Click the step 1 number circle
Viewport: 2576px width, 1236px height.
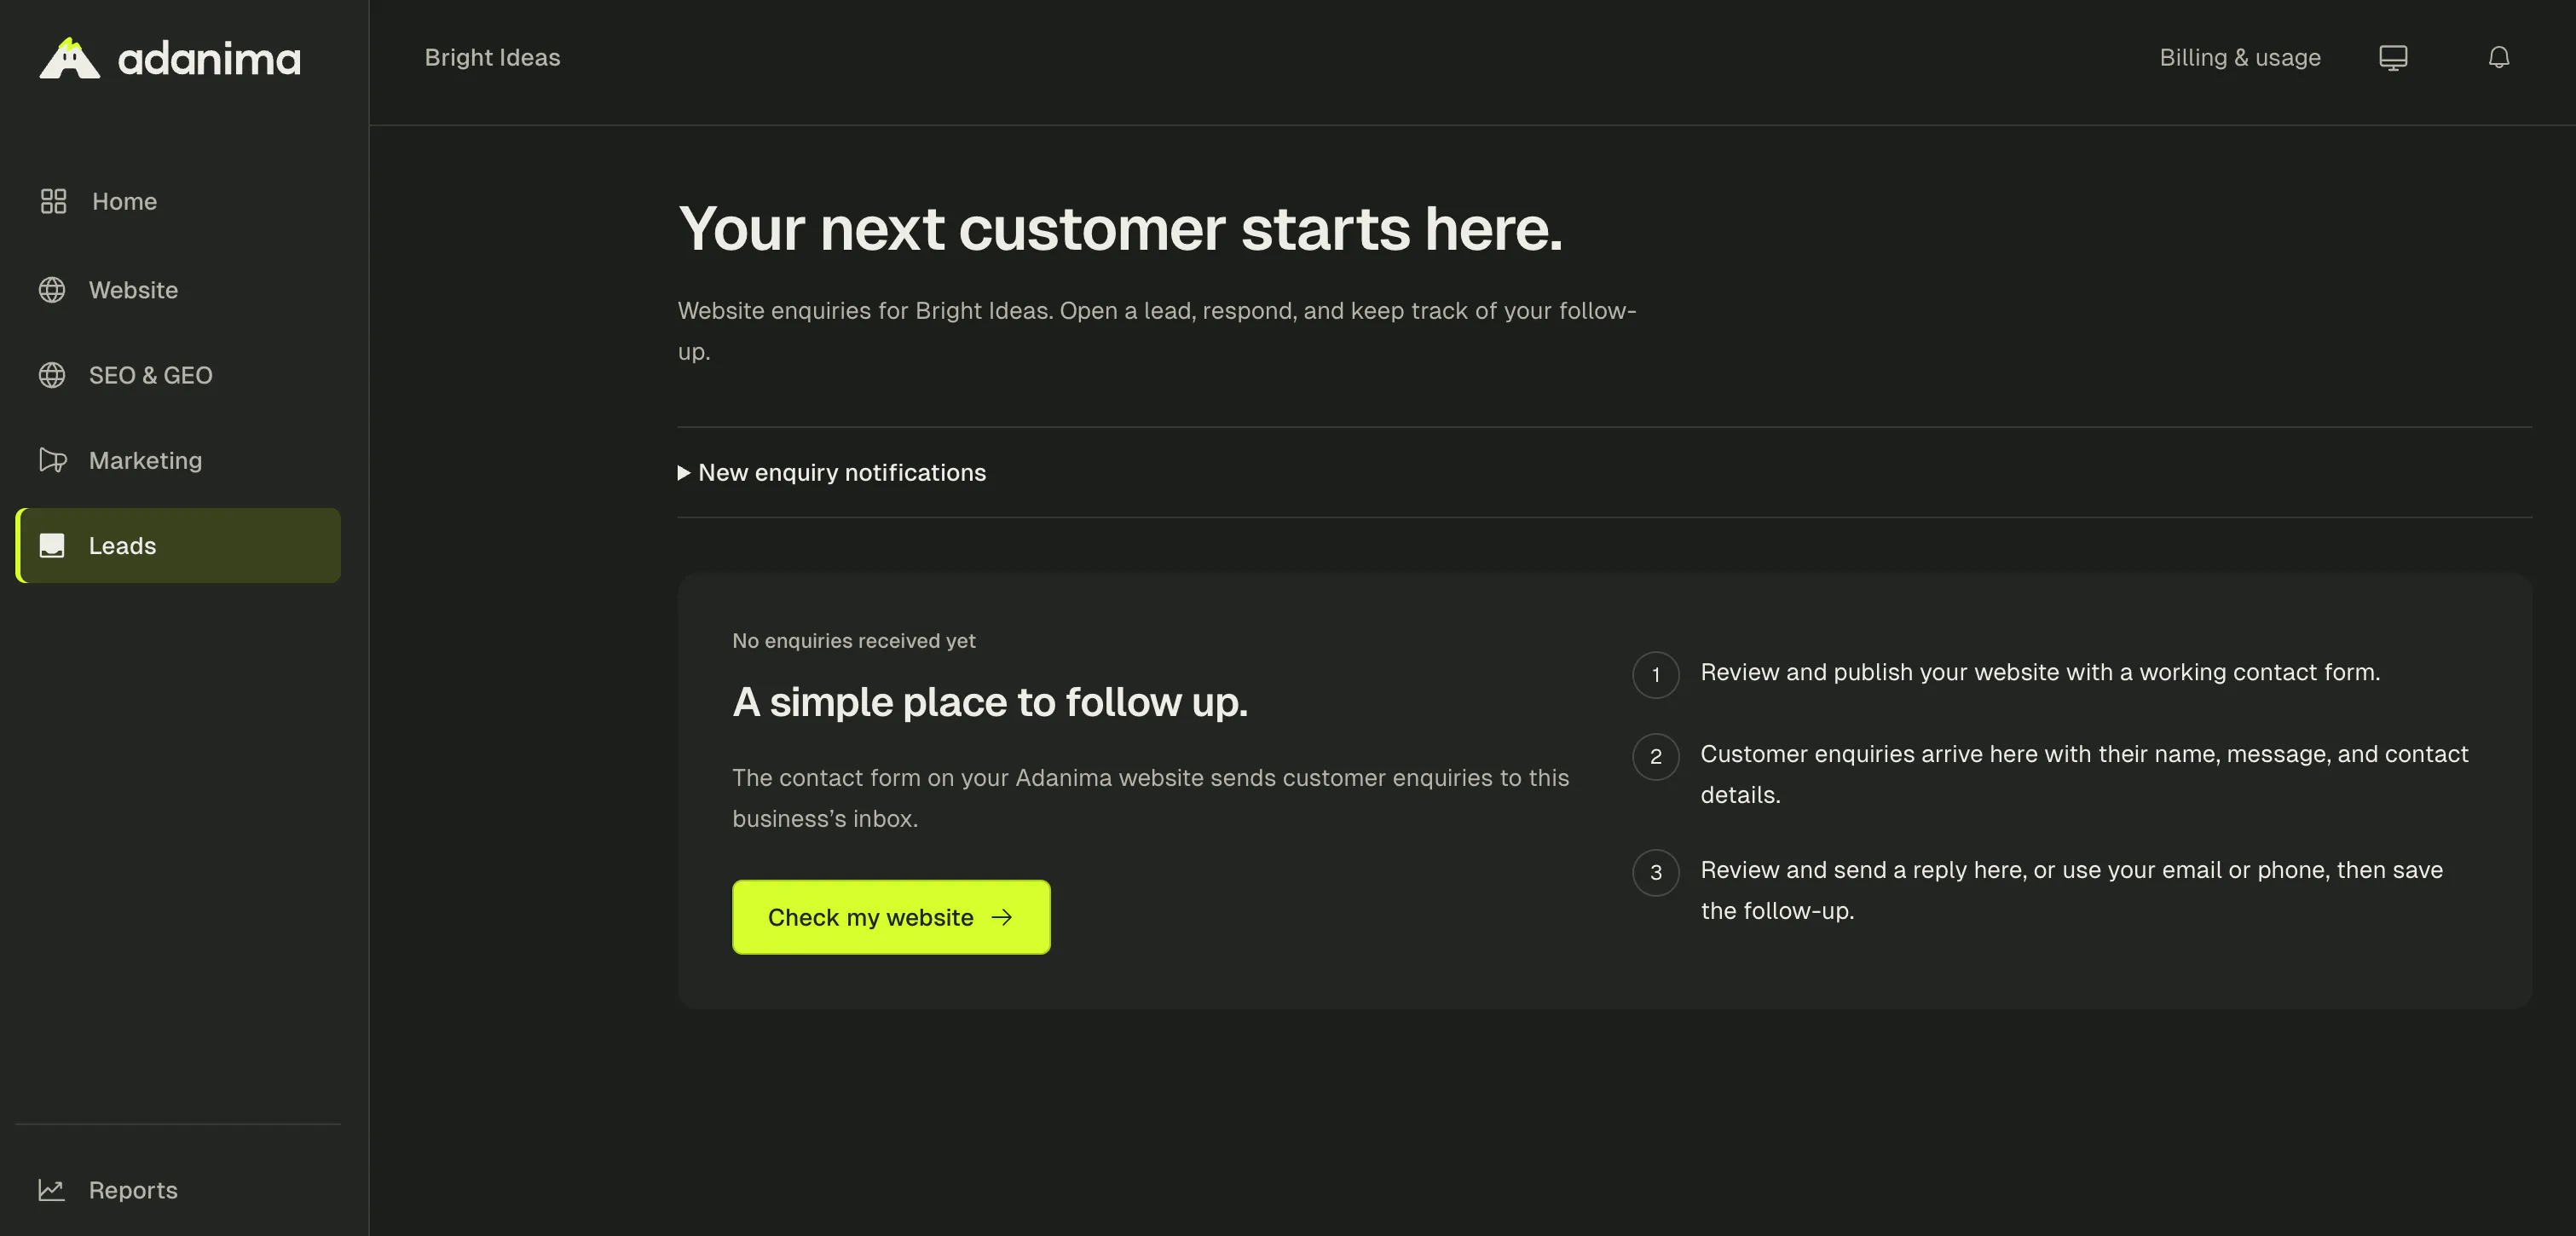click(1655, 675)
